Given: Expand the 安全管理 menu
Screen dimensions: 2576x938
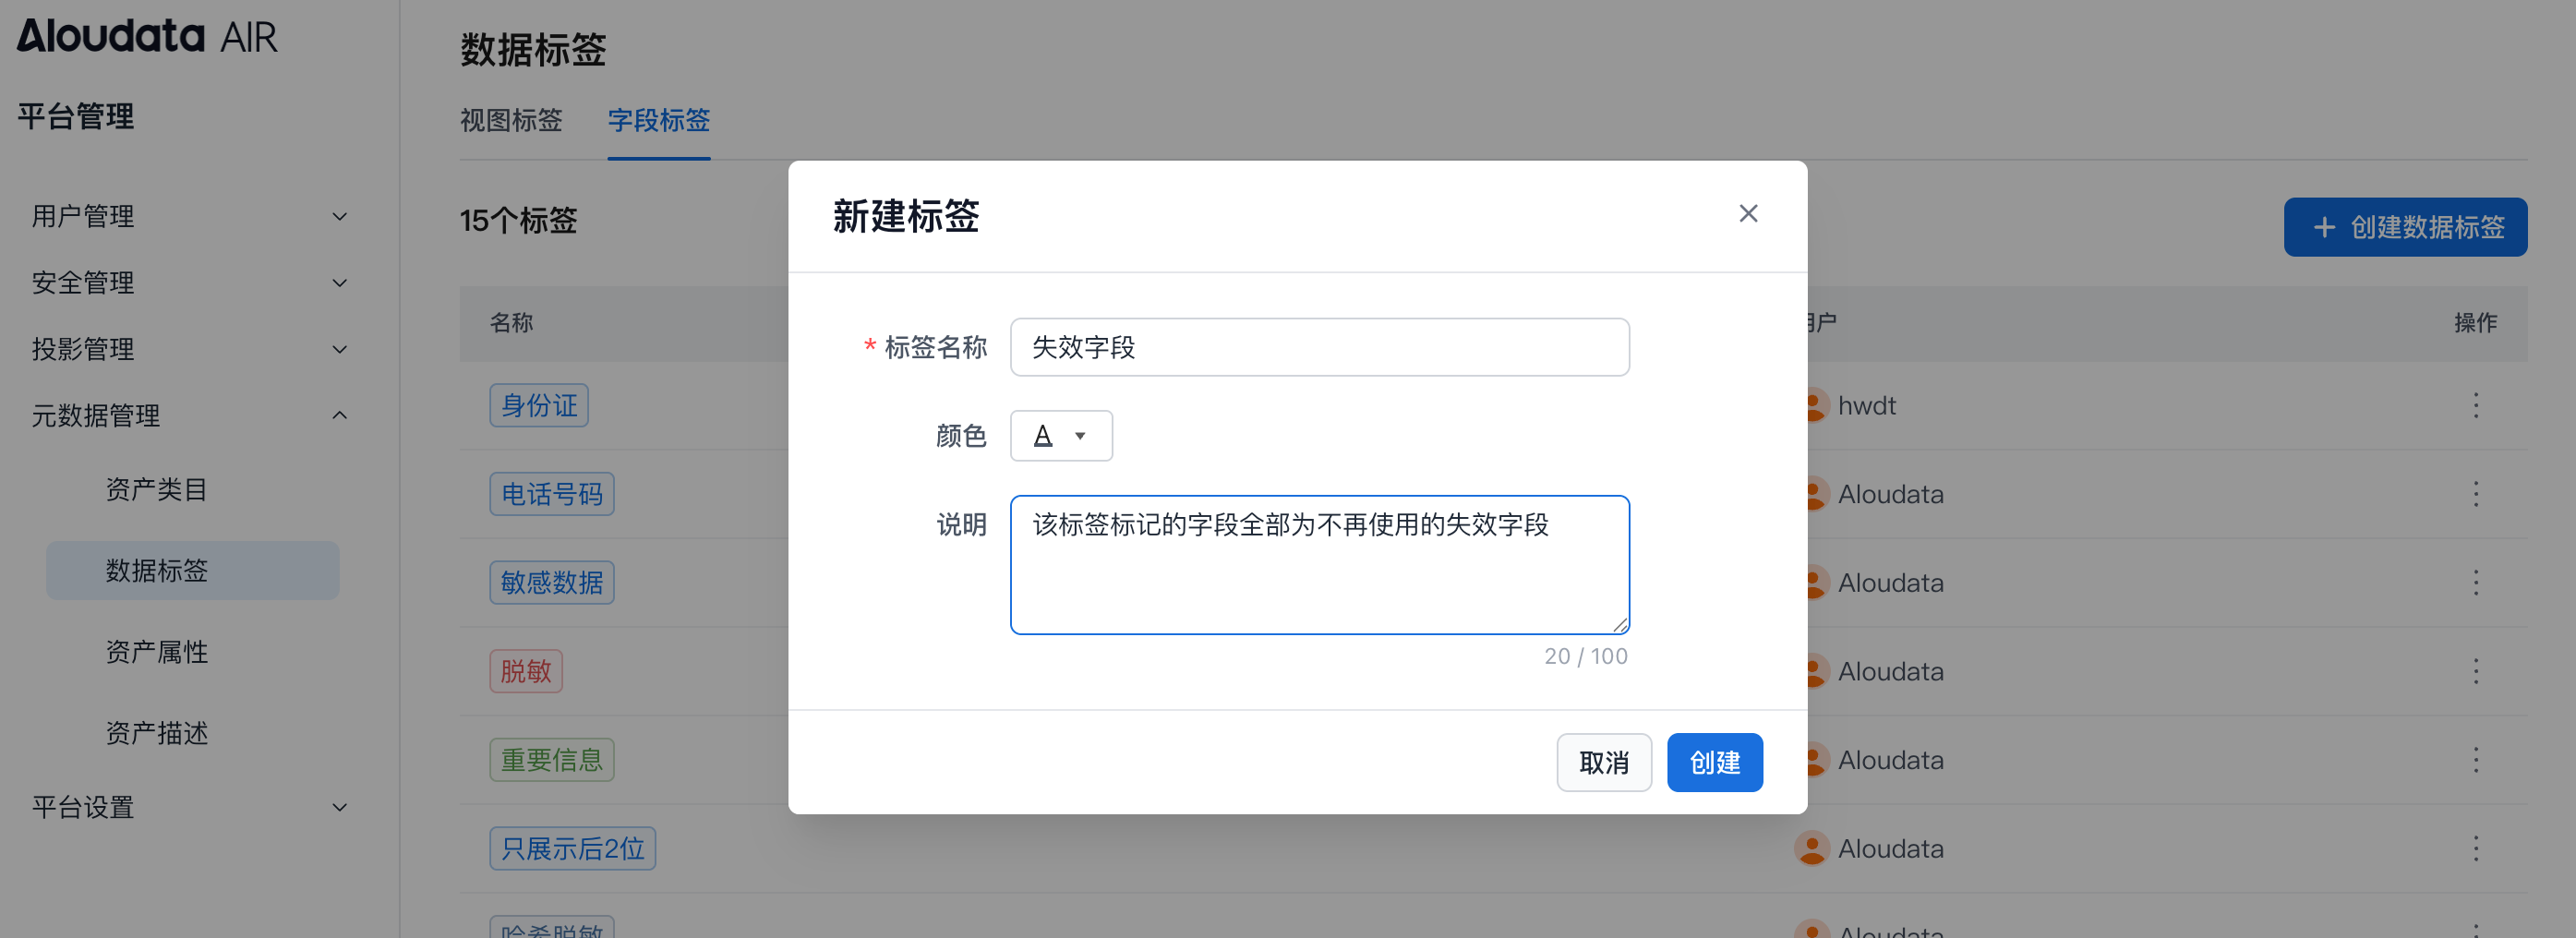Looking at the screenshot, I should pyautogui.click(x=188, y=283).
